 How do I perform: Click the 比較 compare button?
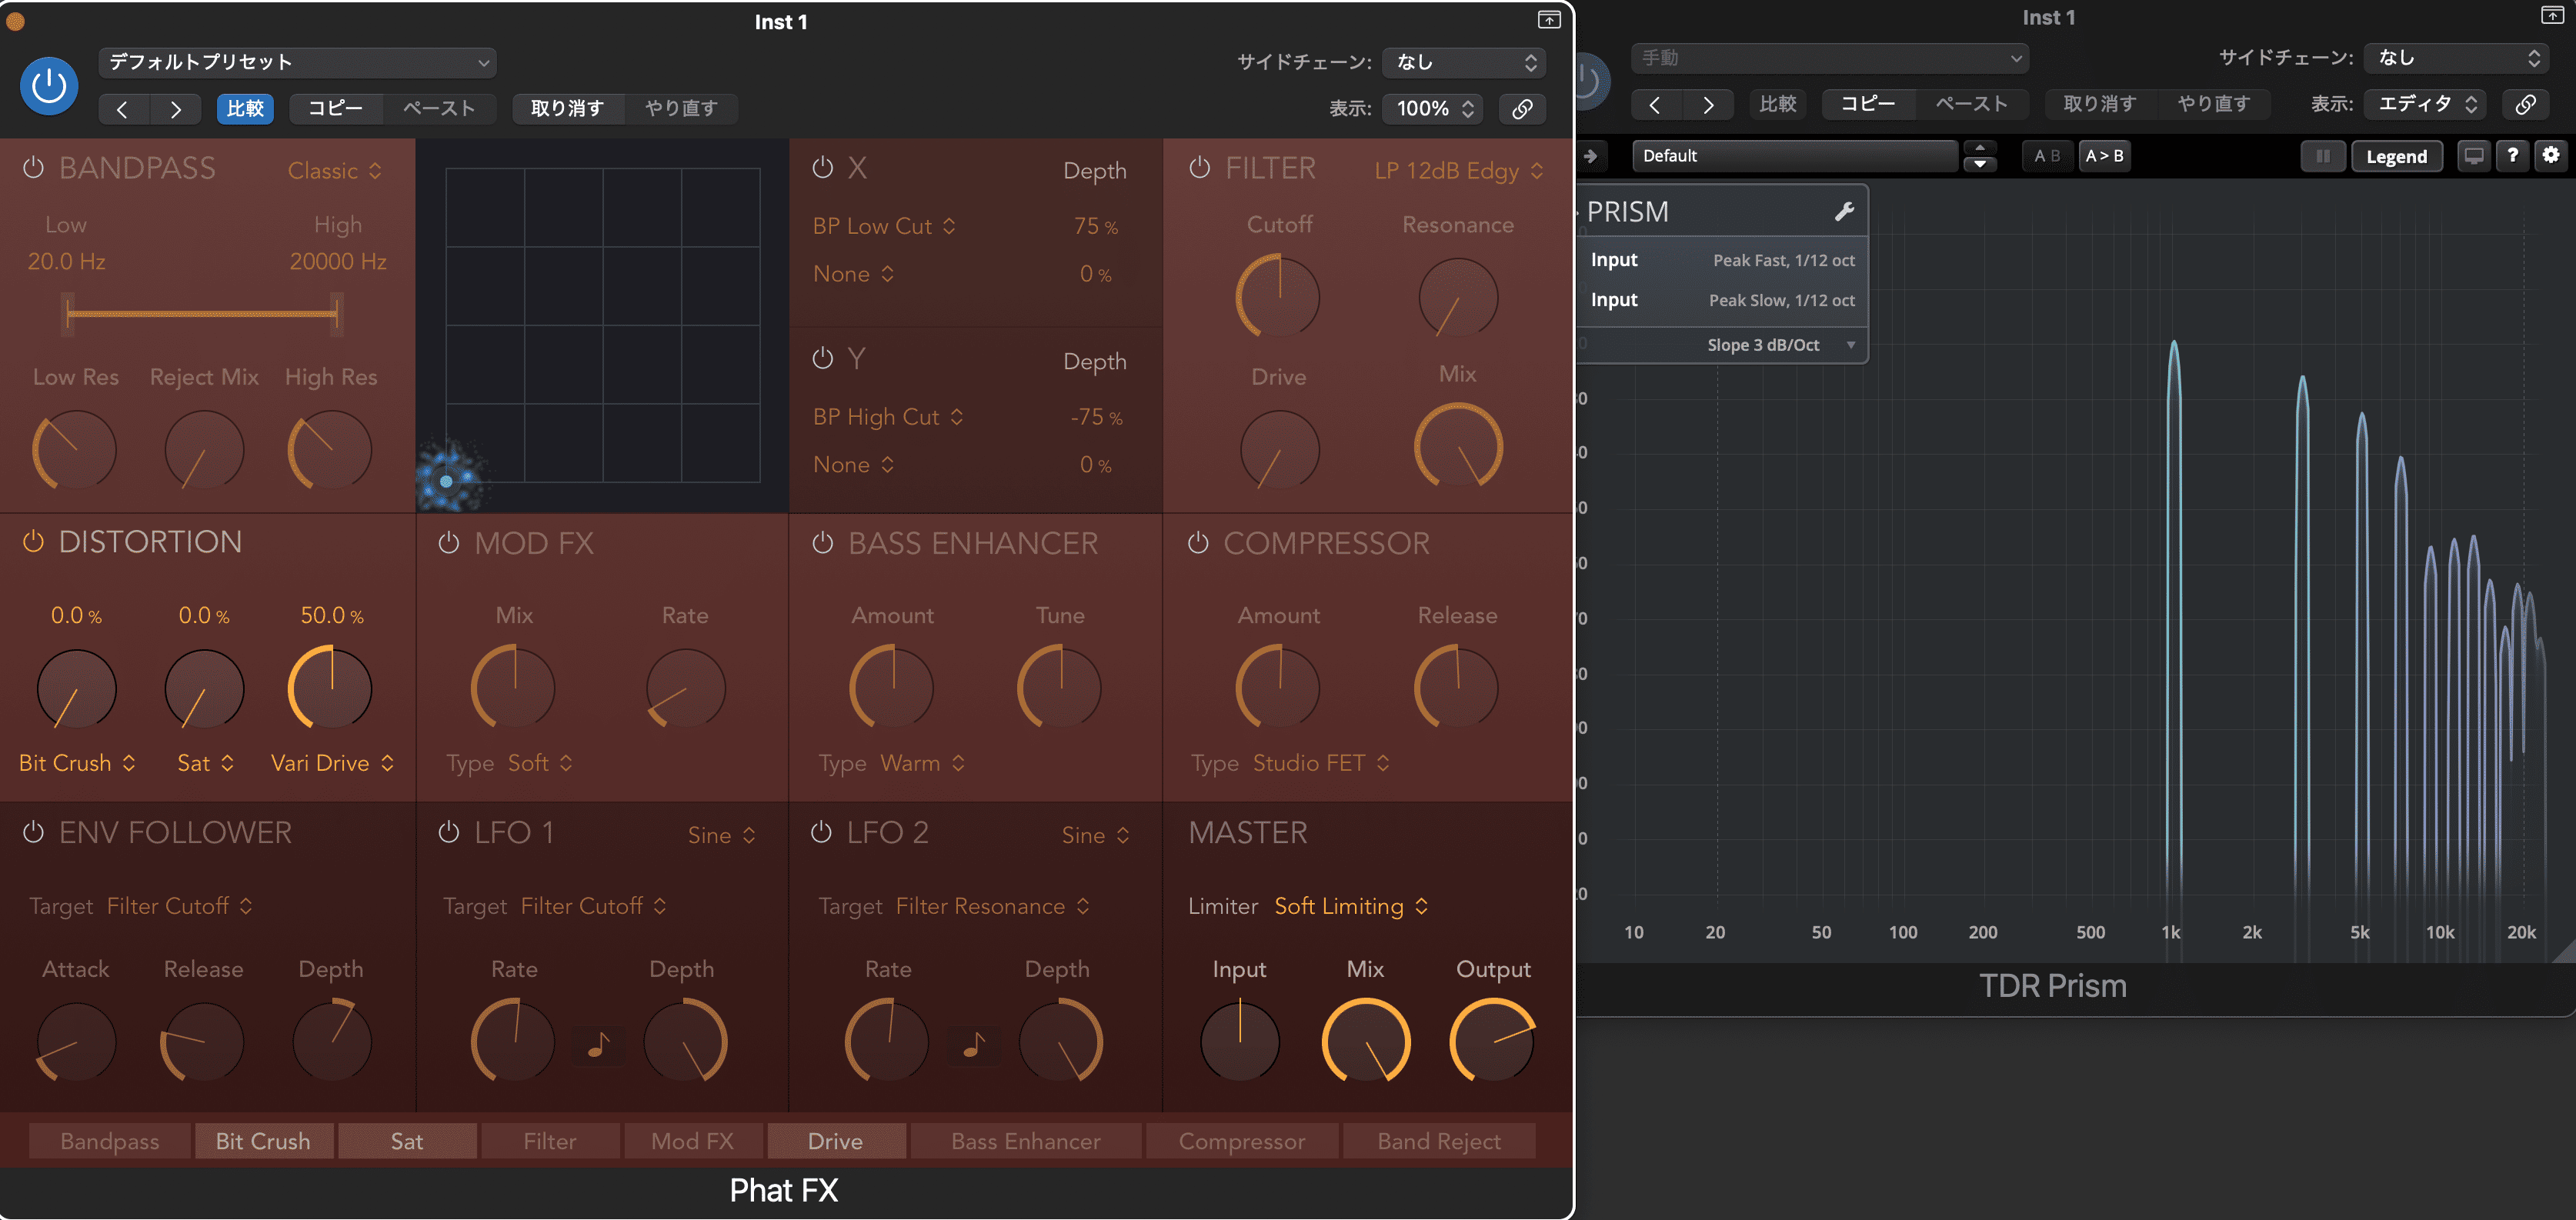pos(245,109)
